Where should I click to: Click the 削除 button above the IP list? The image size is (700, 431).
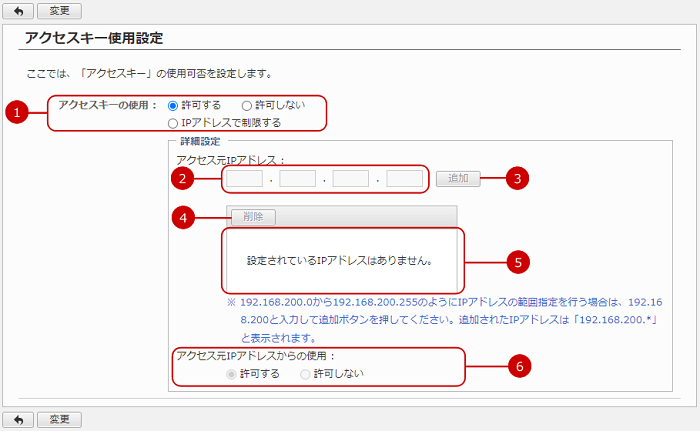pyautogui.click(x=253, y=216)
